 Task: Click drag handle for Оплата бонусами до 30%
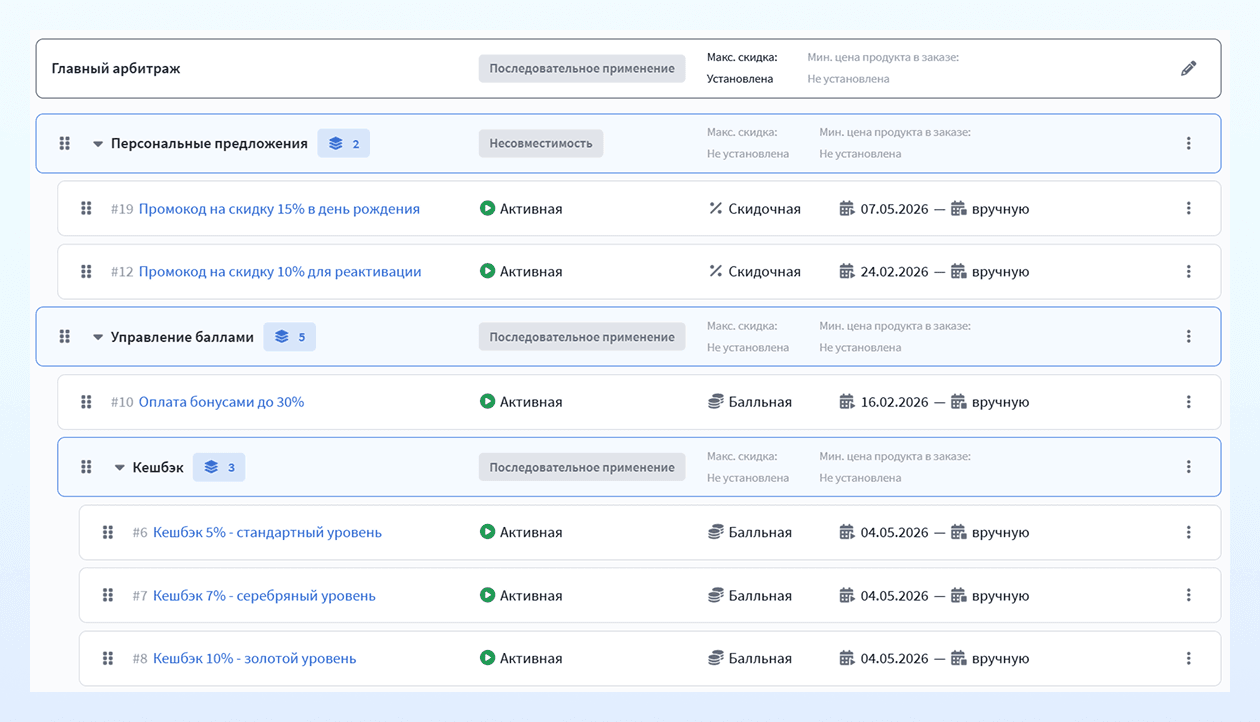coord(86,402)
